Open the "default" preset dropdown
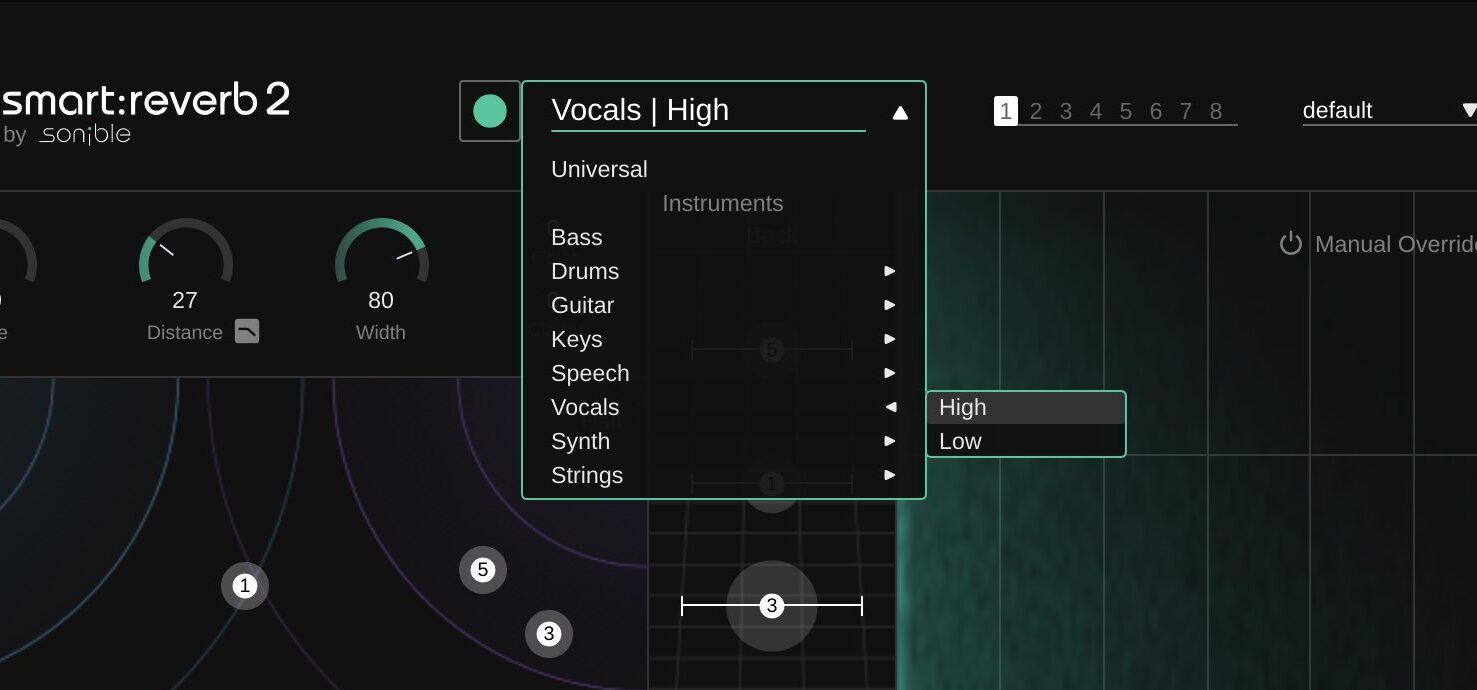The image size is (1477, 690). [1389, 110]
